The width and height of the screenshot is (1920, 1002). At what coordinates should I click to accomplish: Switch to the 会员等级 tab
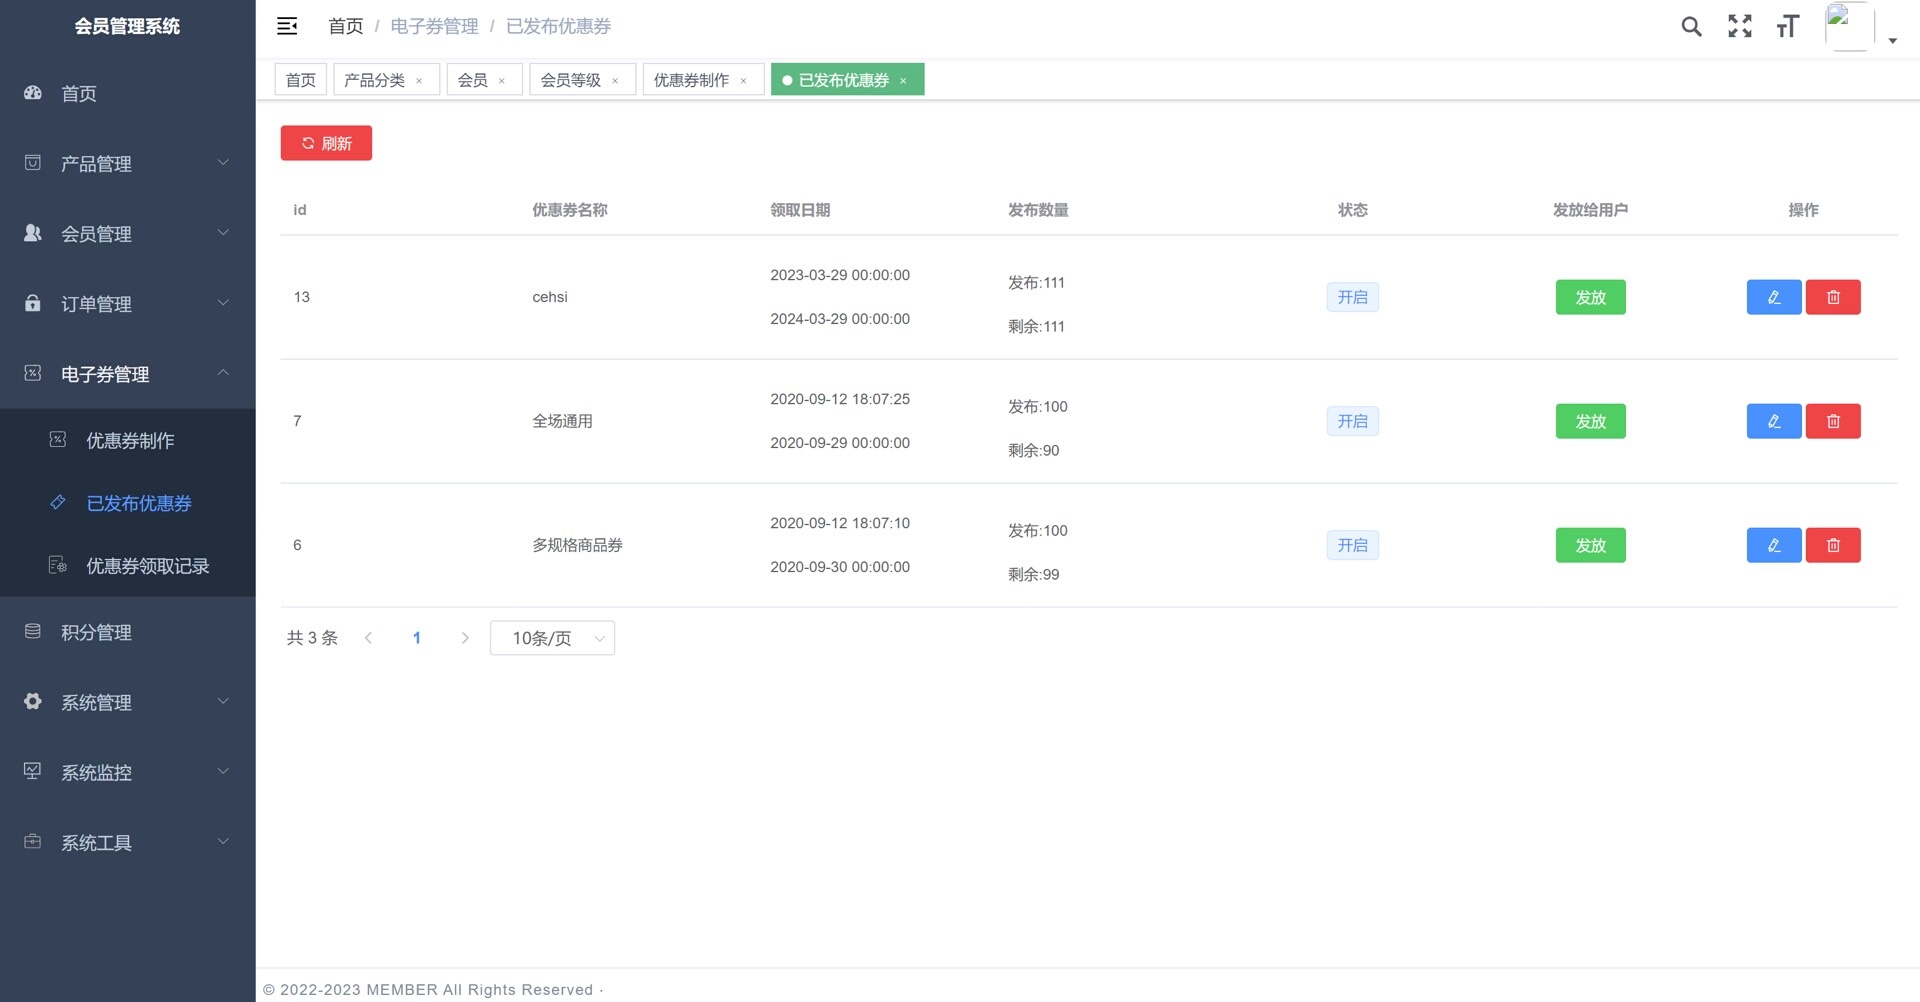point(571,80)
